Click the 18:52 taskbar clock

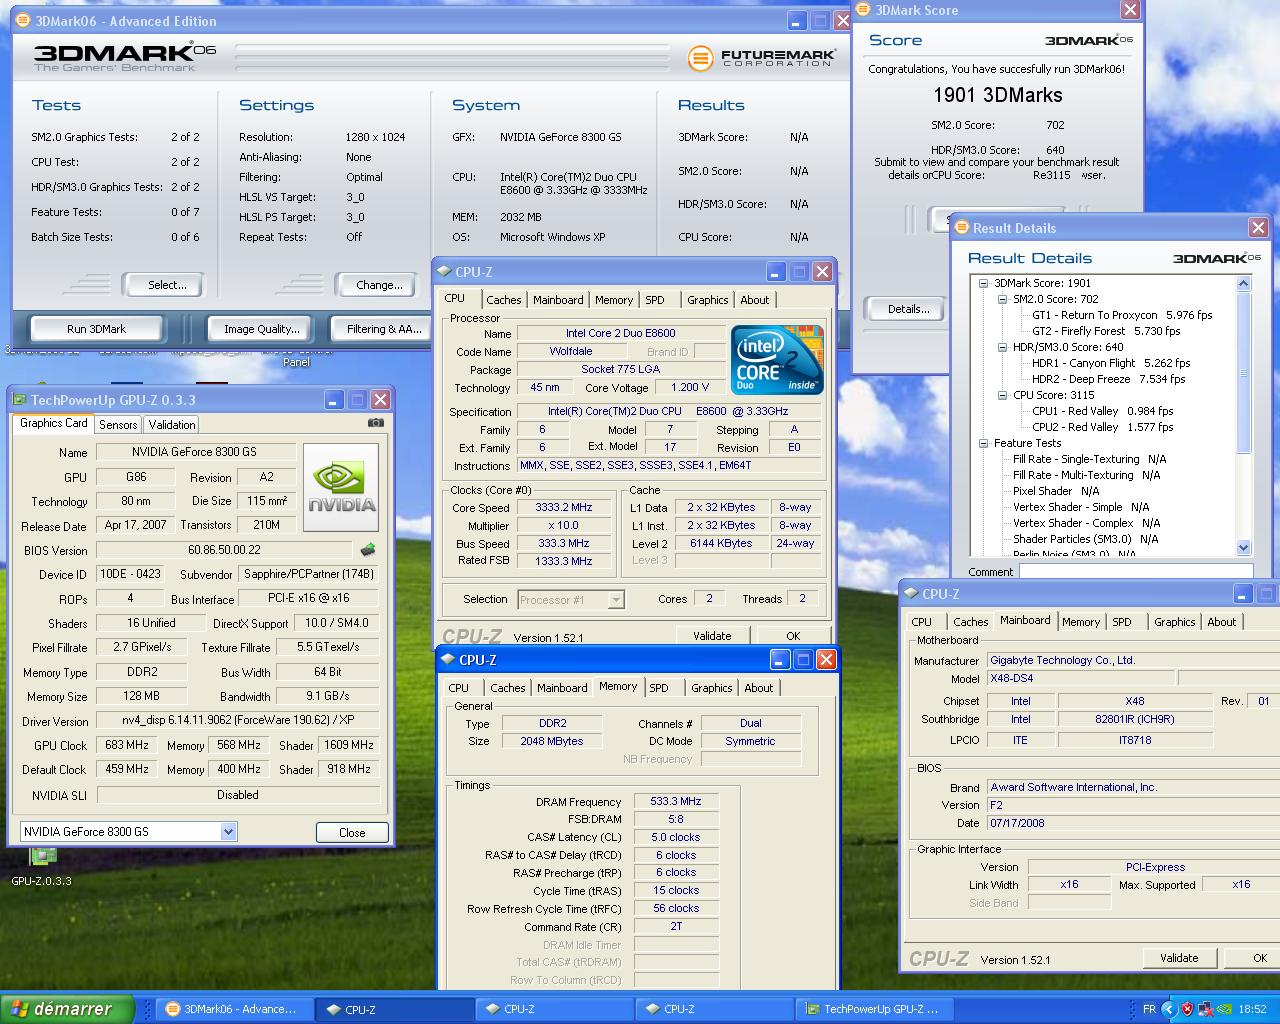[1252, 1009]
